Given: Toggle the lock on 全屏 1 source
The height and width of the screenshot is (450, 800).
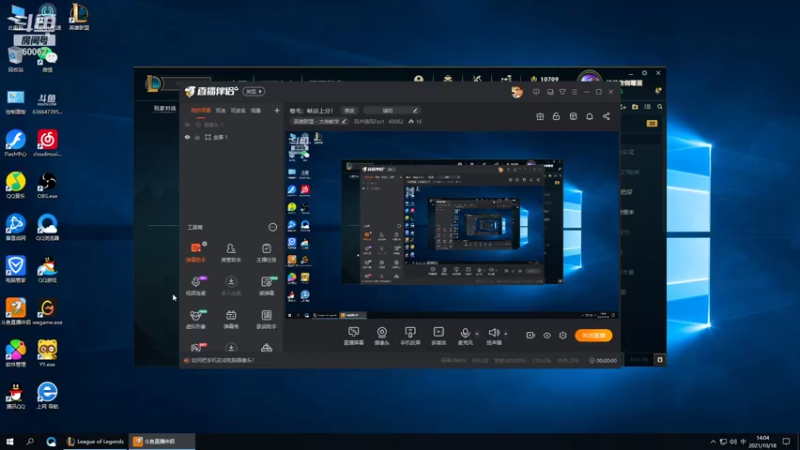Looking at the screenshot, I should coord(197,137).
